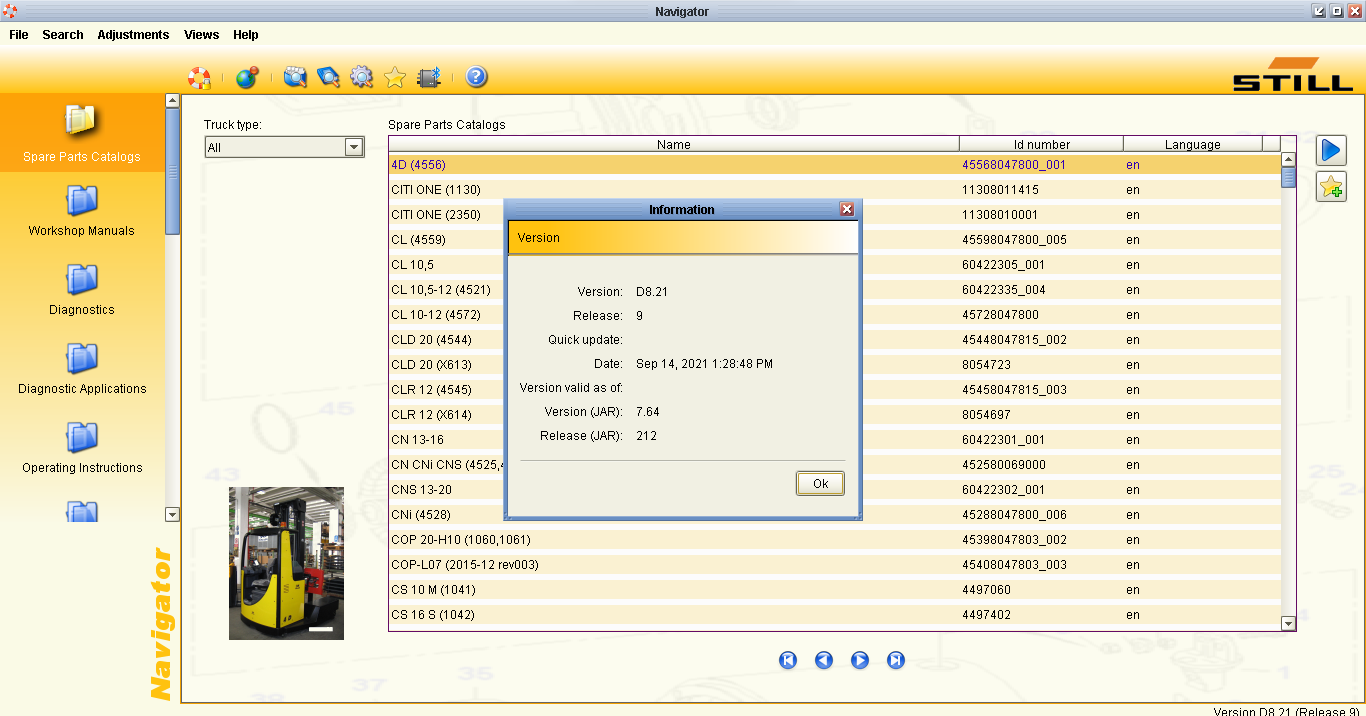Click the book search toolbar icon

click(328, 77)
